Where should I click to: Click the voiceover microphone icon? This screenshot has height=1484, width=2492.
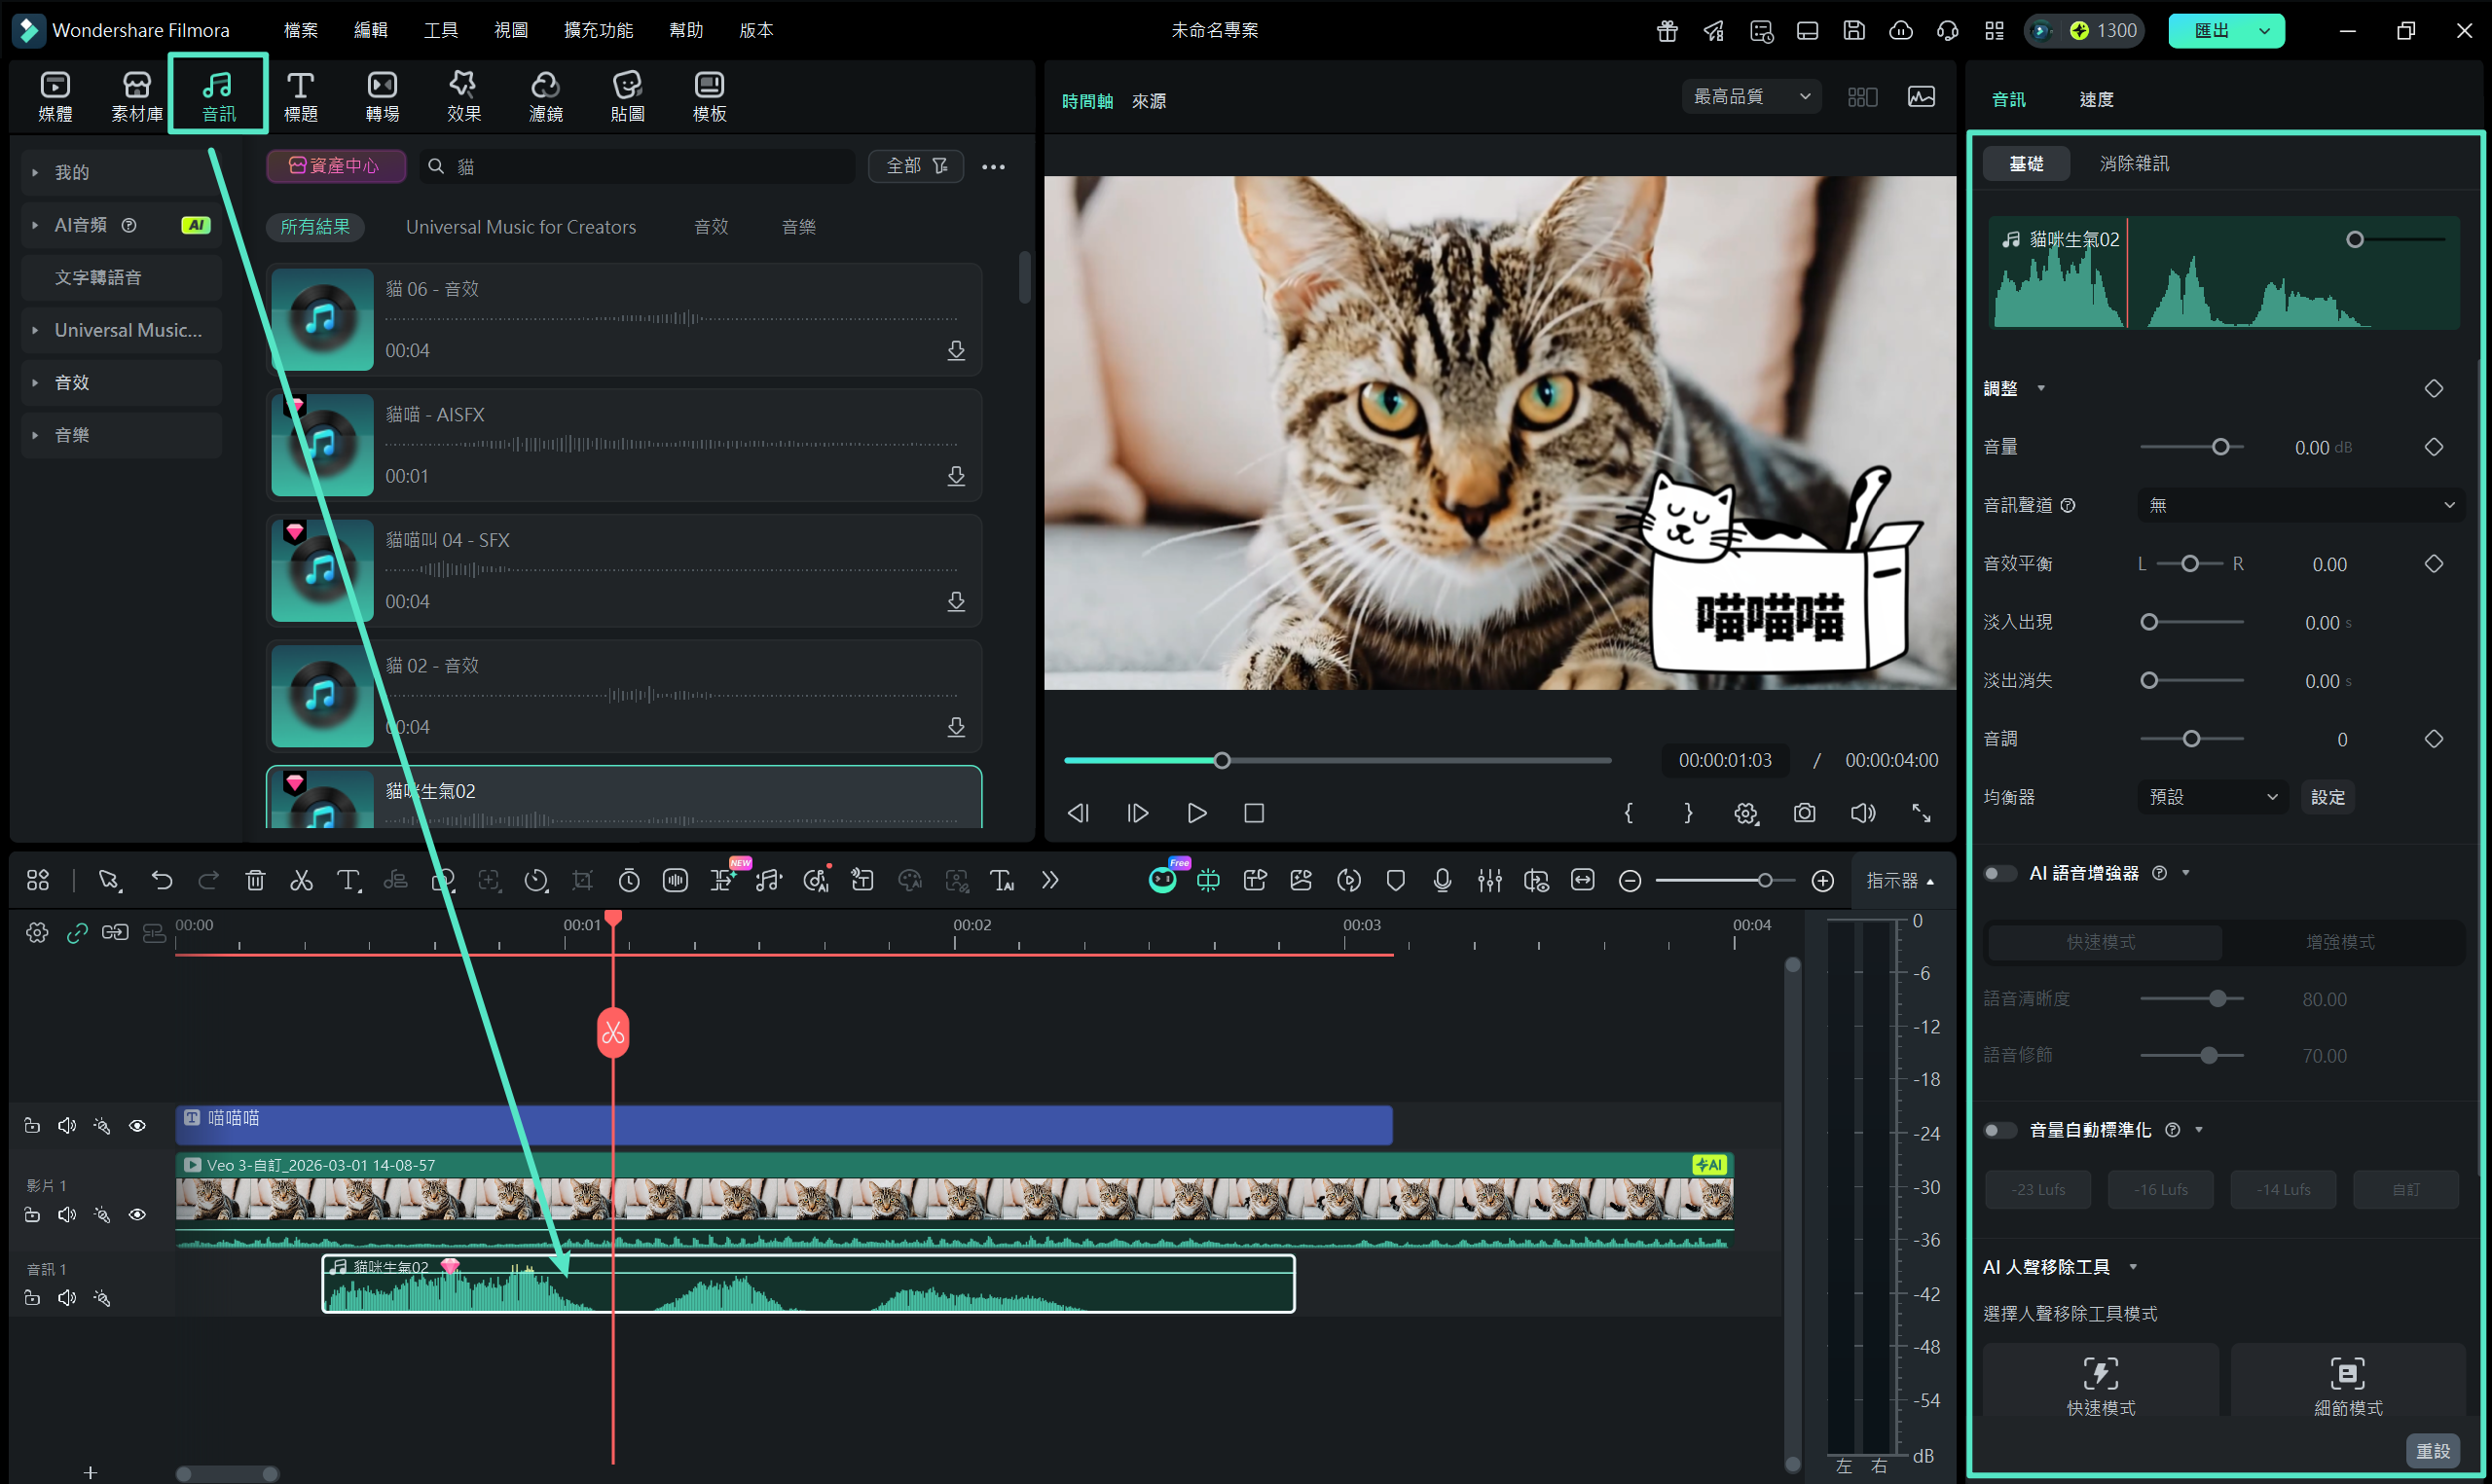[1442, 881]
